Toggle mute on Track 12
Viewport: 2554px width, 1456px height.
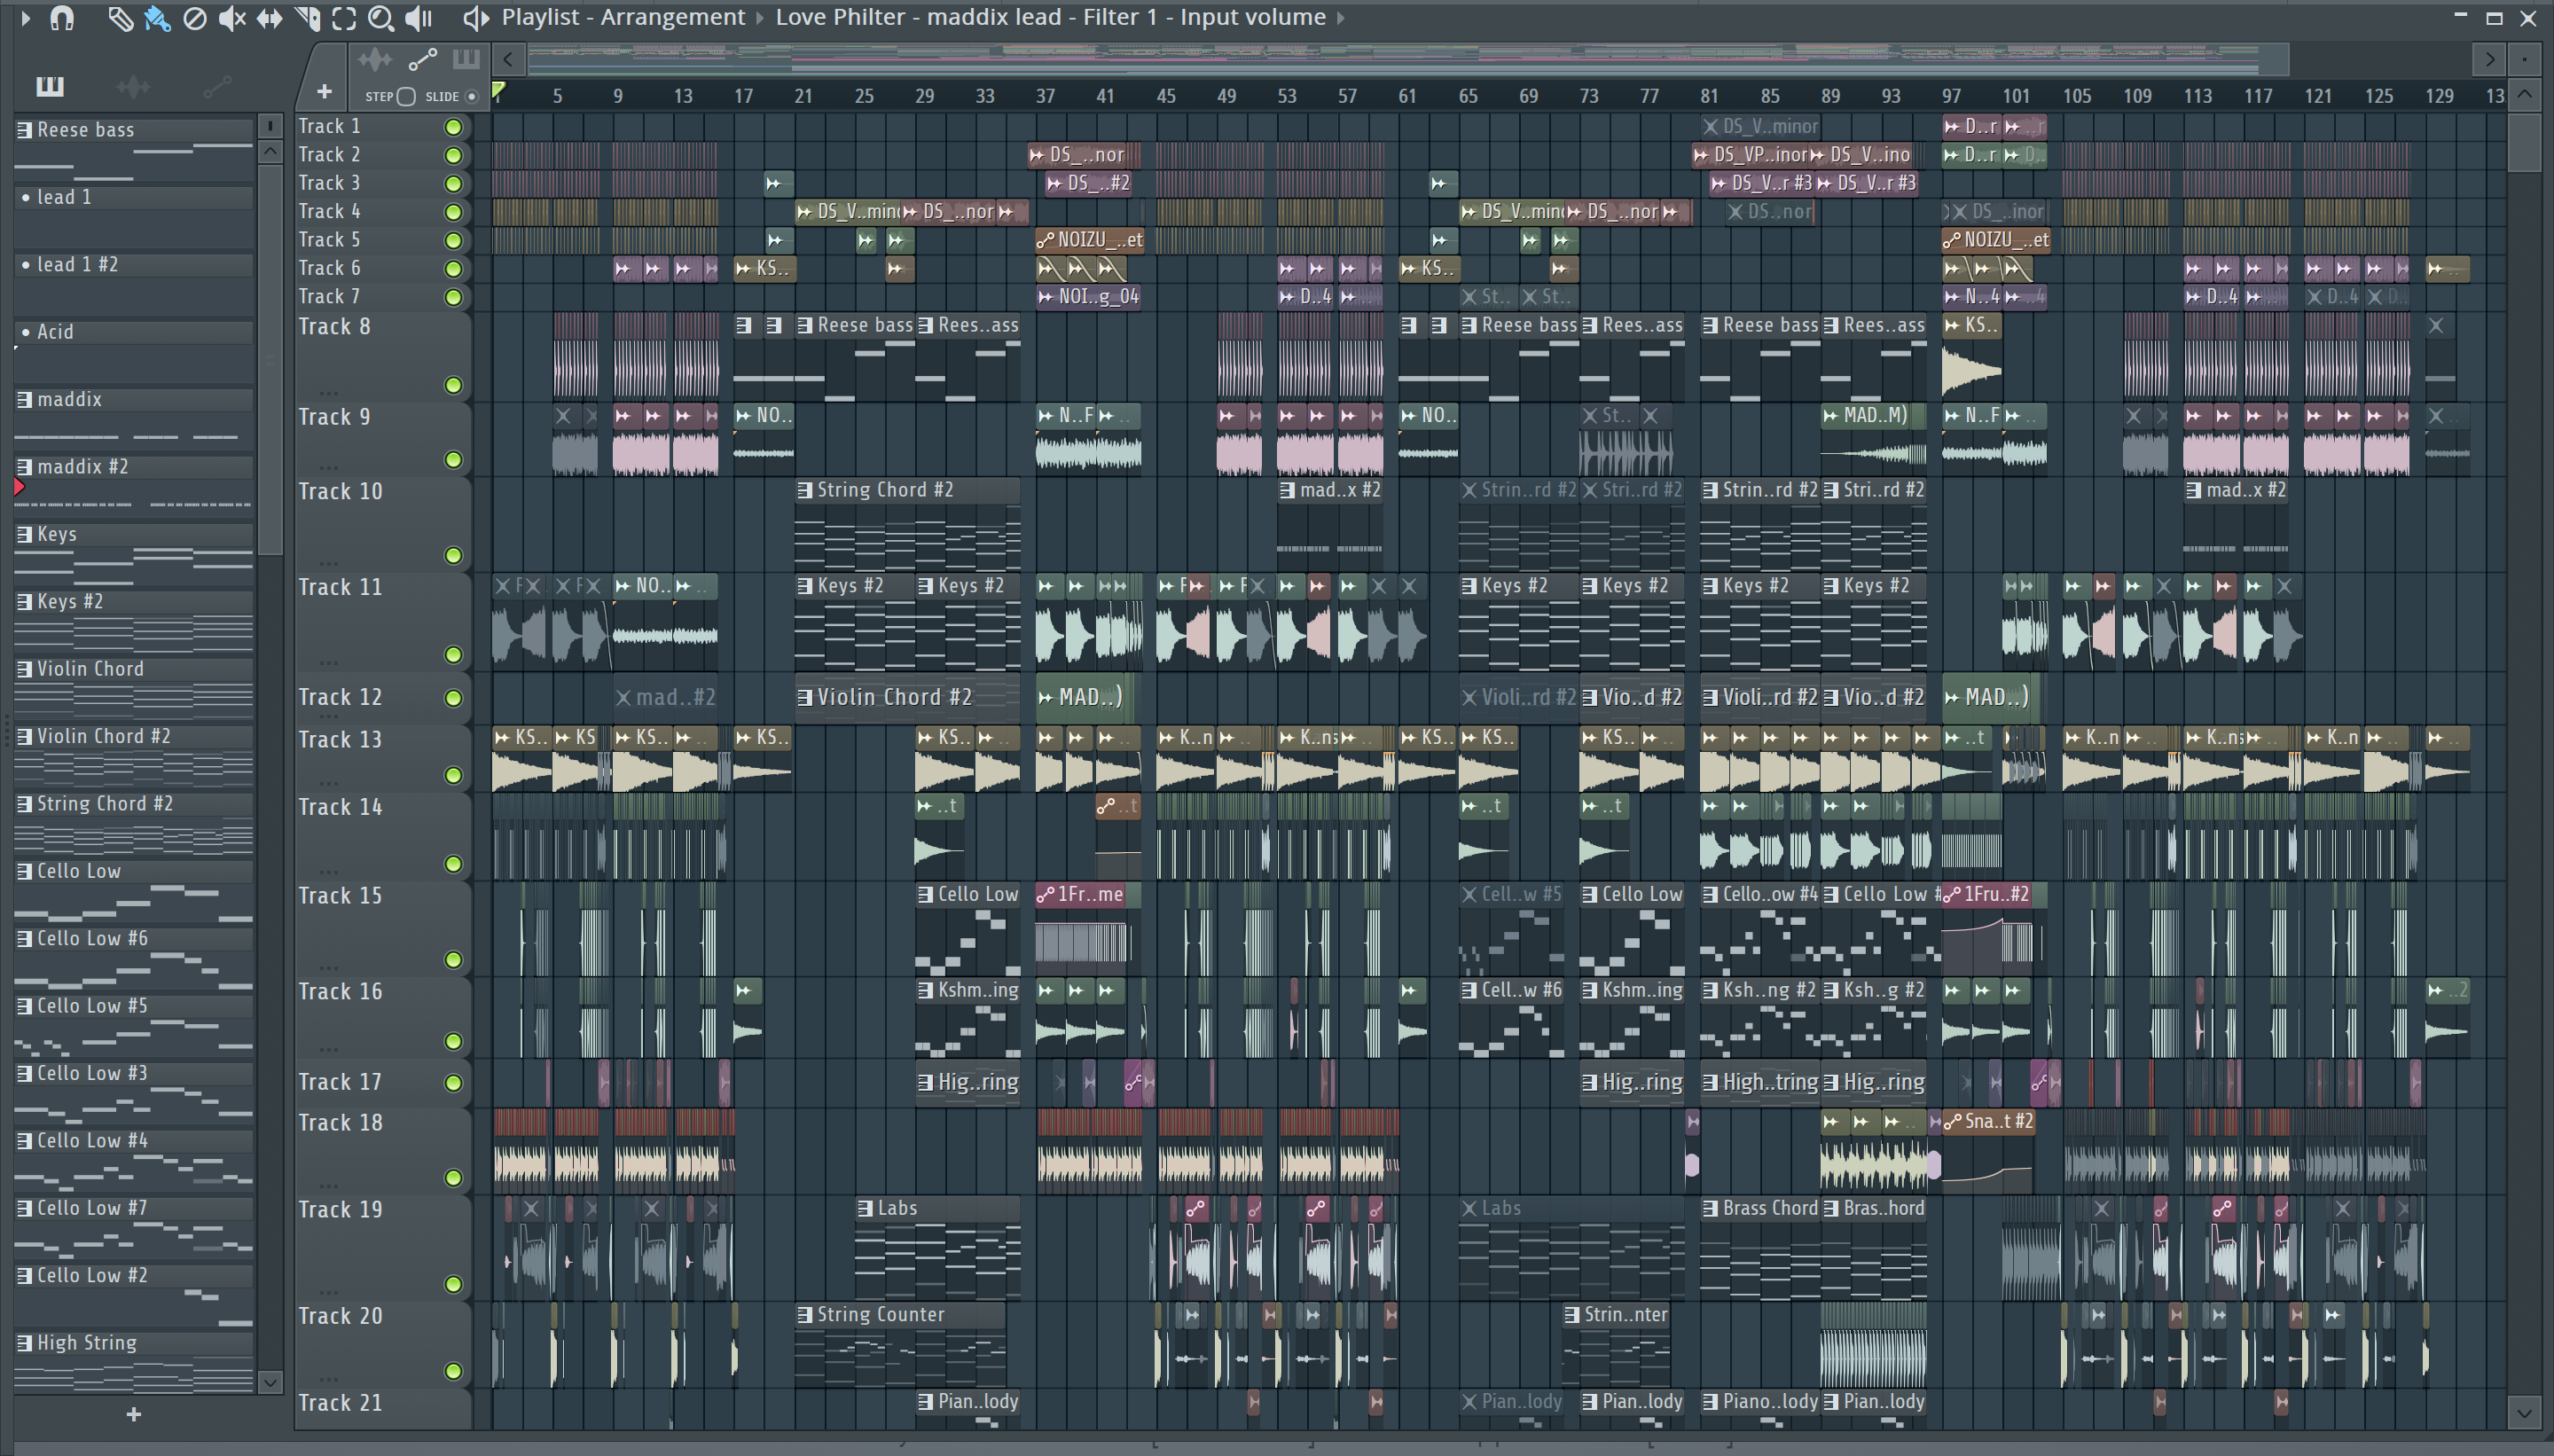pos(453,698)
